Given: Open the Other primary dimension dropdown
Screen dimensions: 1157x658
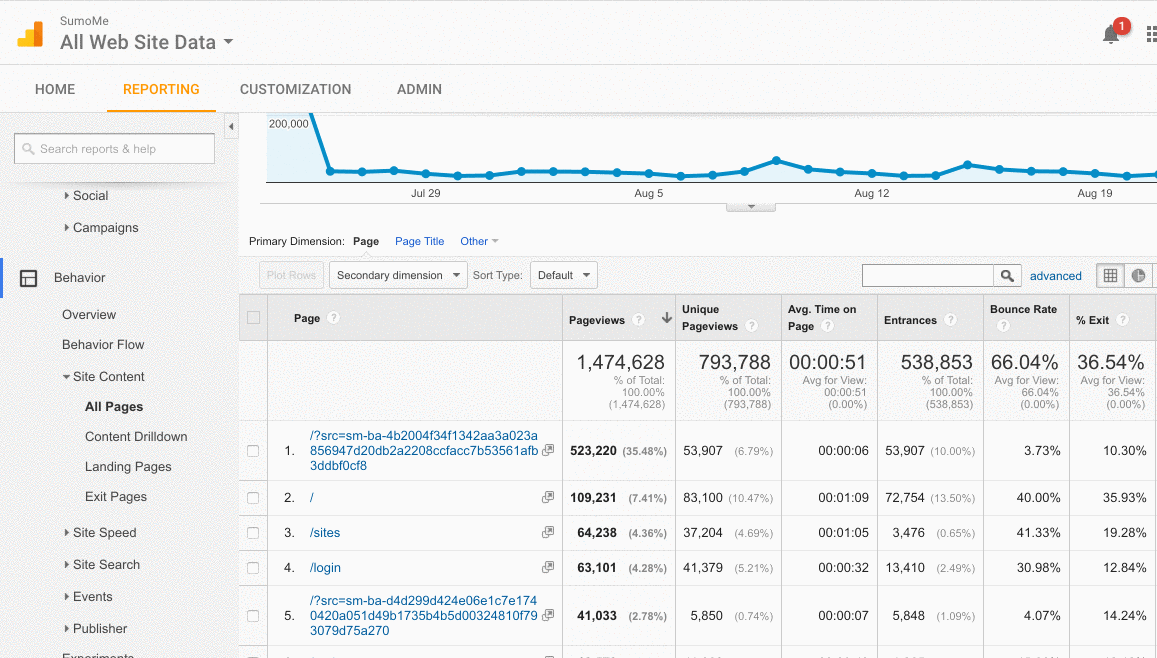Looking at the screenshot, I should pos(479,241).
